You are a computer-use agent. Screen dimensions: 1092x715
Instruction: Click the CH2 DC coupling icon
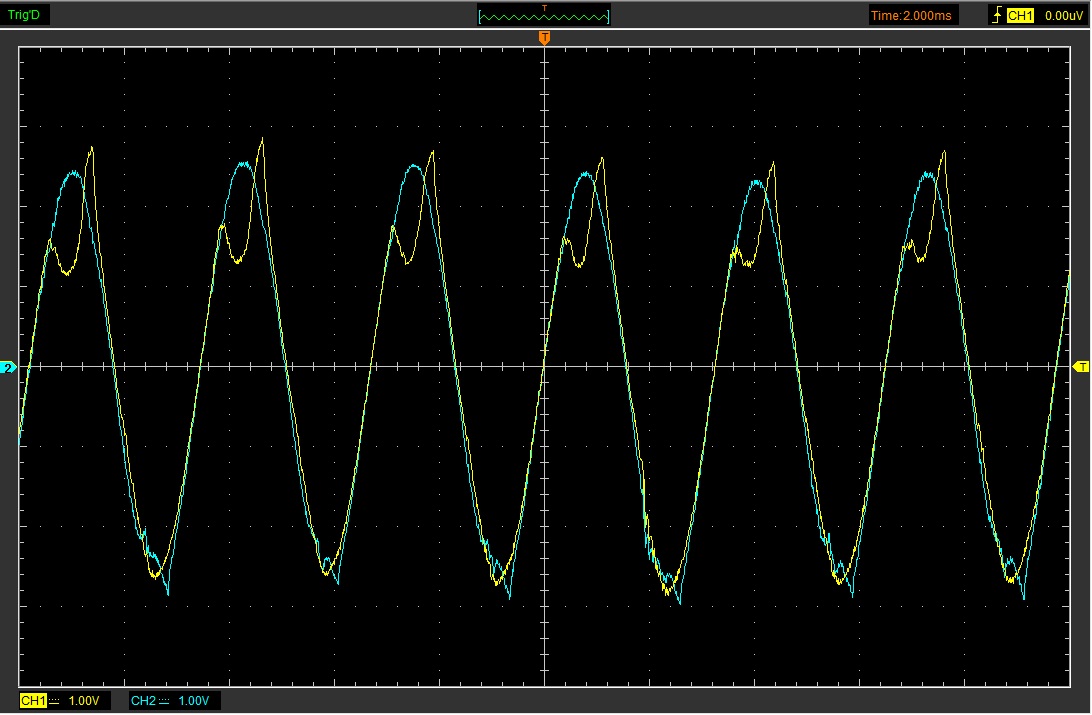click(x=164, y=701)
